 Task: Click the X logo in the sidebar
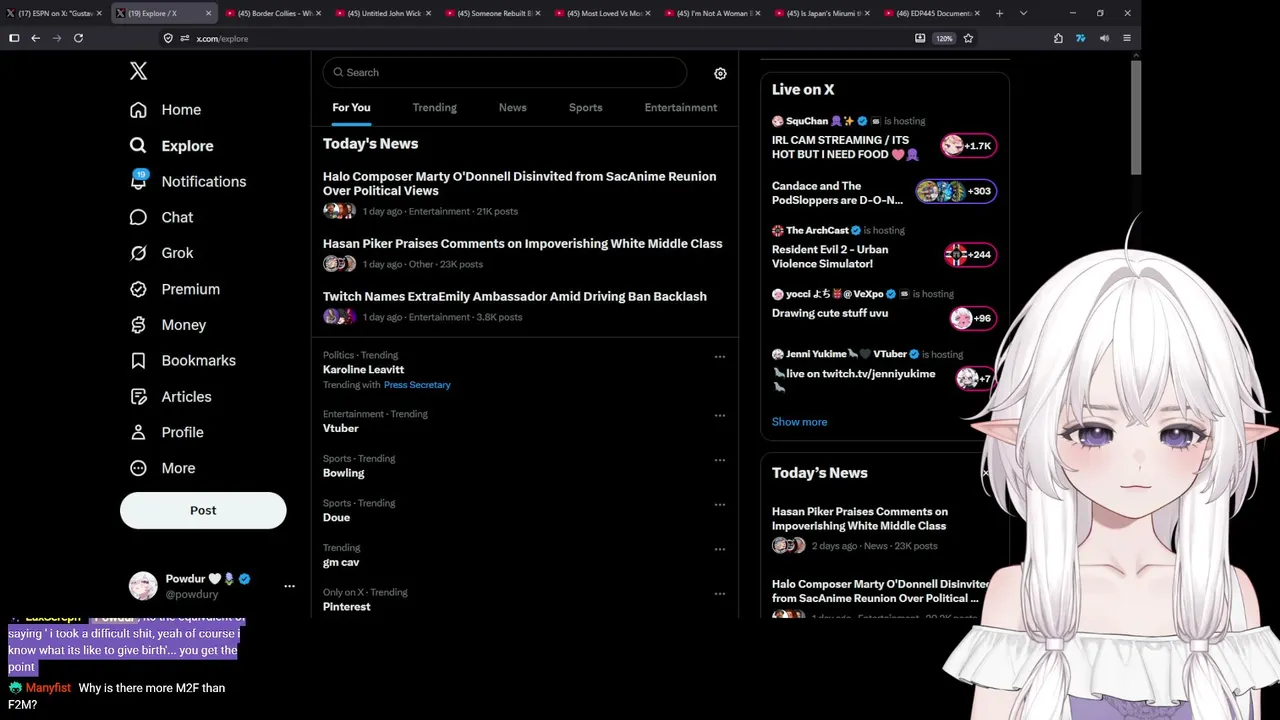[139, 71]
